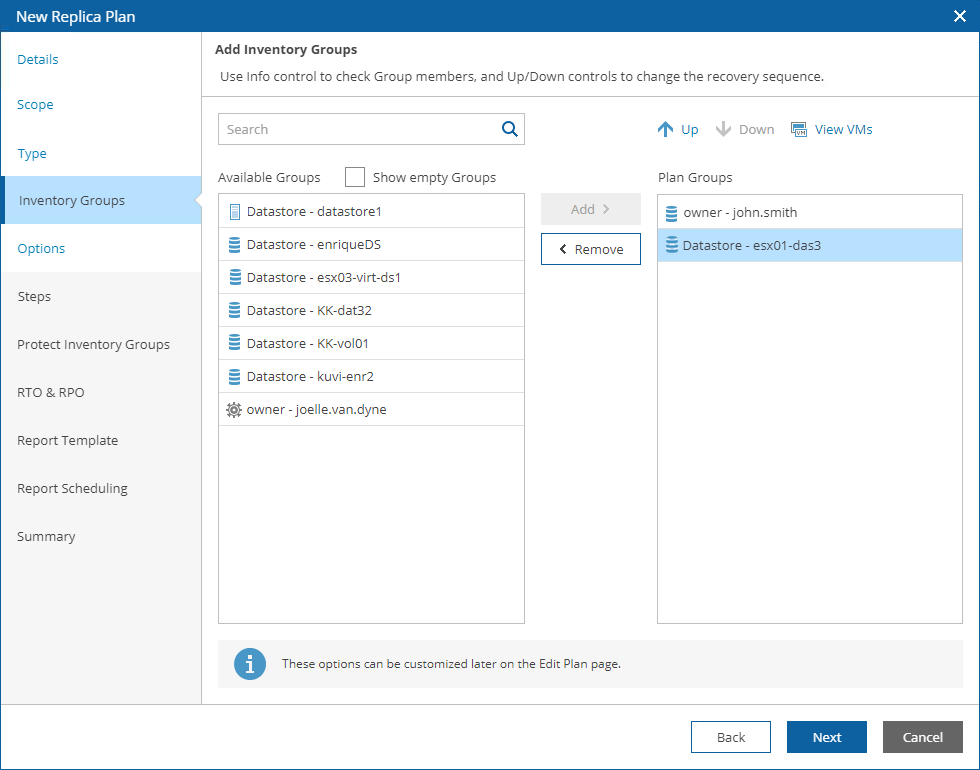
Task: Switch to the Options step
Action: pyautogui.click(x=41, y=248)
